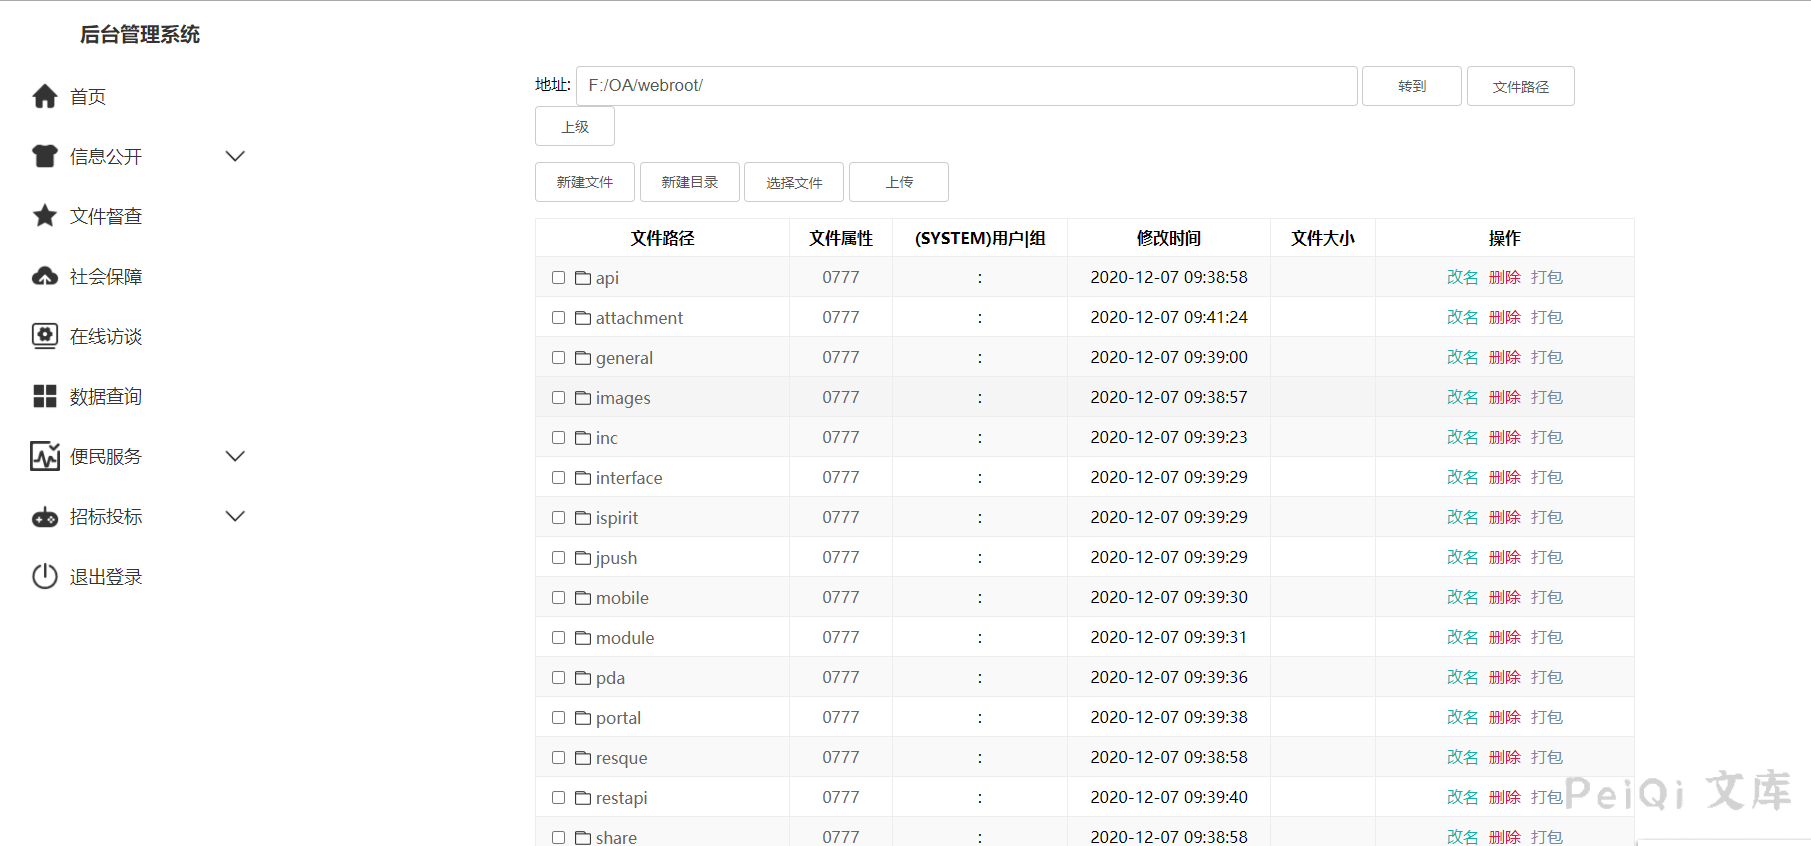Expand the 招标投标 chevron
The image size is (1811, 846).
pos(235,517)
